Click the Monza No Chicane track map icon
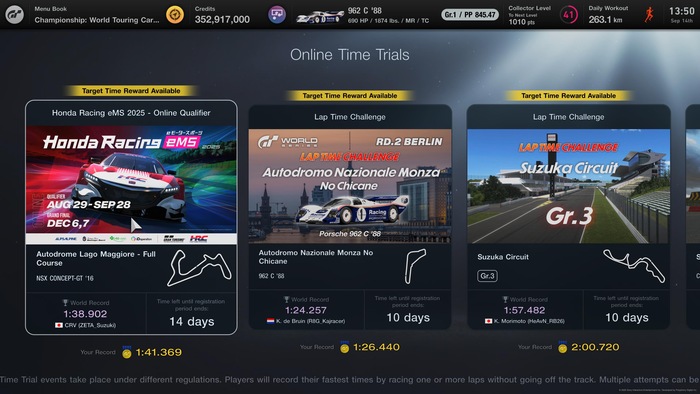The height and width of the screenshot is (394, 700). coord(415,266)
